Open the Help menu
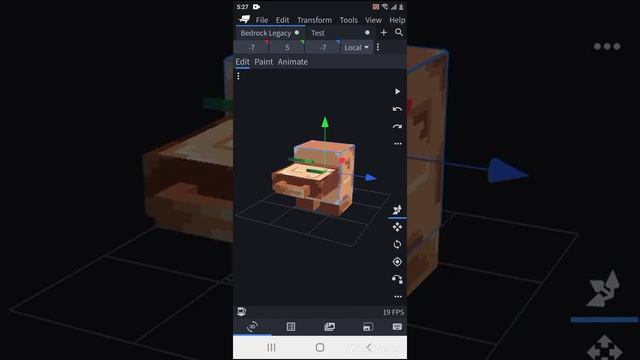This screenshot has height=360, width=640. (397, 20)
